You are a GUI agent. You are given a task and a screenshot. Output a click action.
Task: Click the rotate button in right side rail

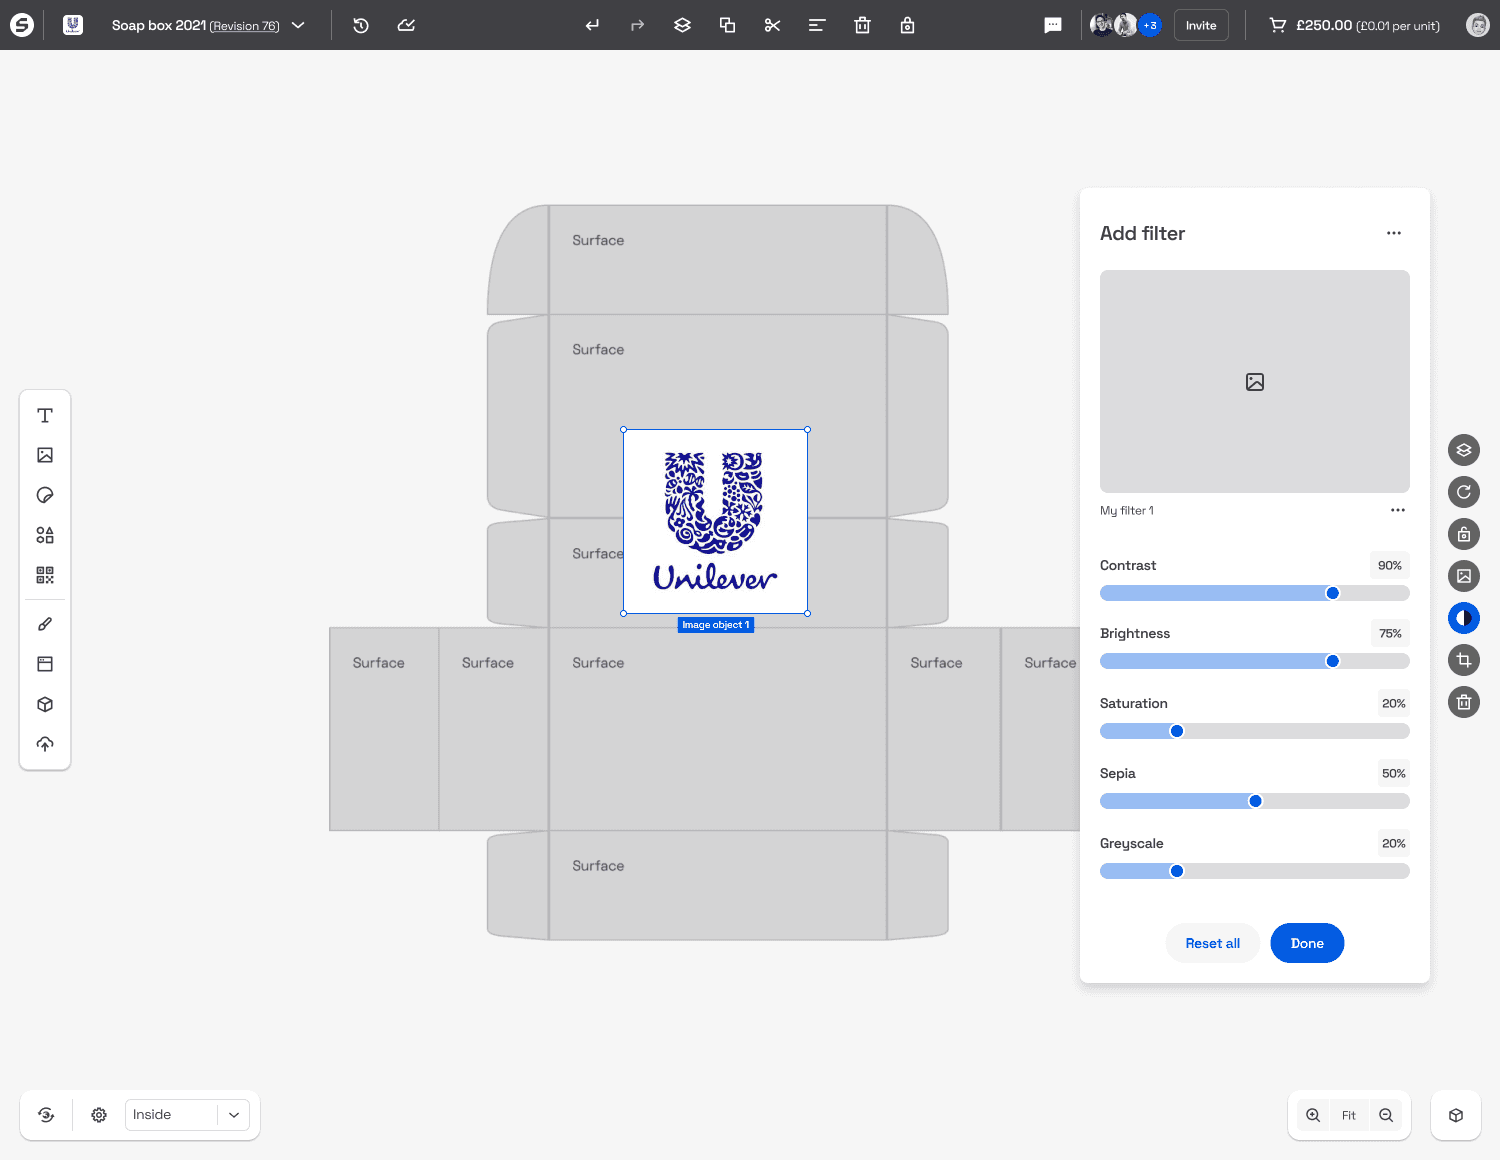[x=1464, y=492]
